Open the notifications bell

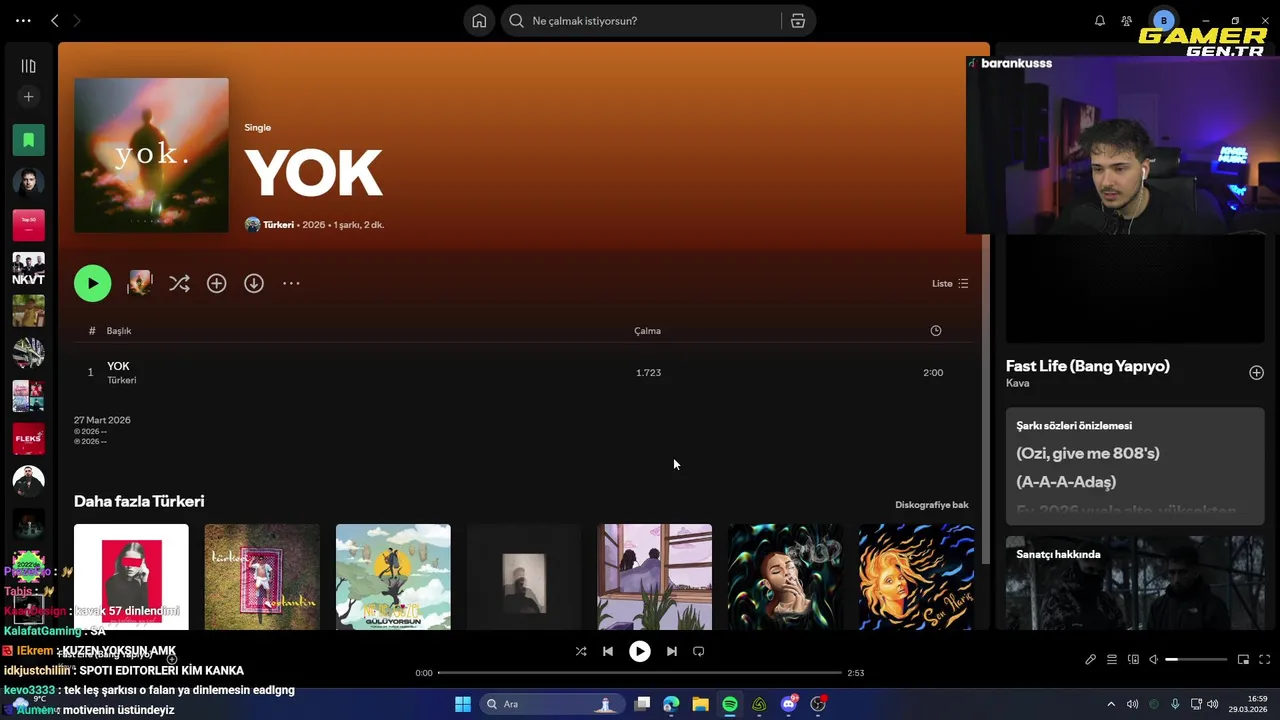pos(1100,21)
